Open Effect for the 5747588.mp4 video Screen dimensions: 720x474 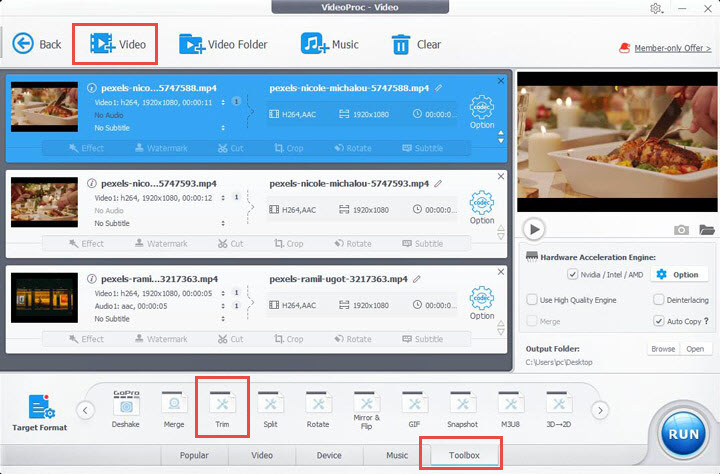pos(86,148)
